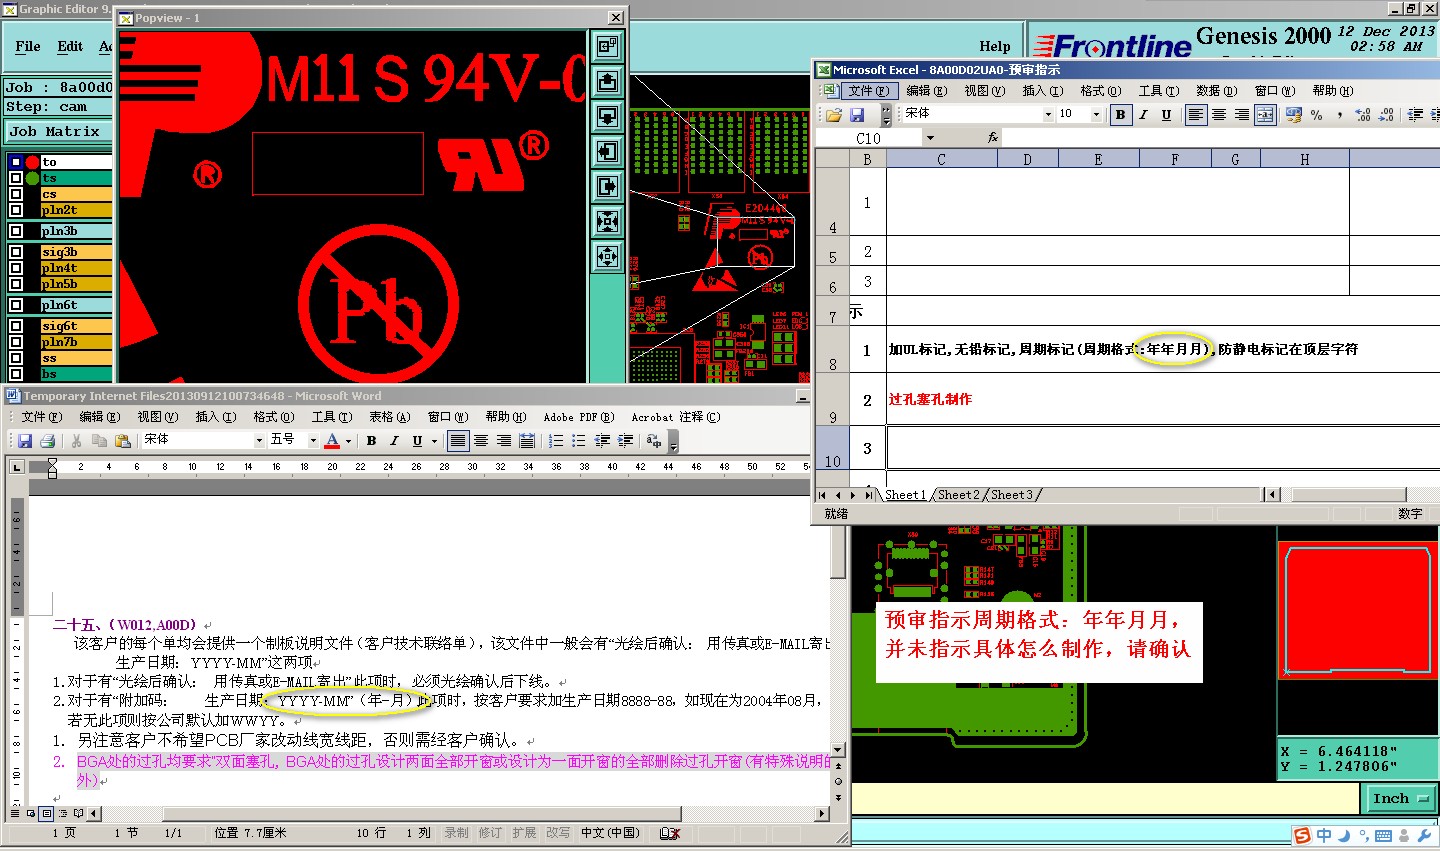Click four-arrow pan icon in Popview toolbar
This screenshot has height=851, width=1440.
pos(607,257)
